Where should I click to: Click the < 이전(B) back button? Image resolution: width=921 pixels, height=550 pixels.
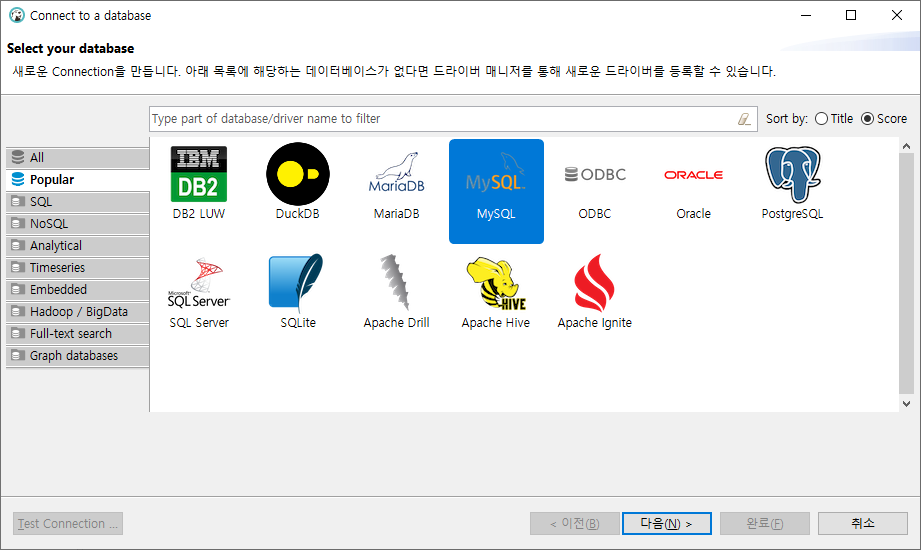click(x=574, y=523)
